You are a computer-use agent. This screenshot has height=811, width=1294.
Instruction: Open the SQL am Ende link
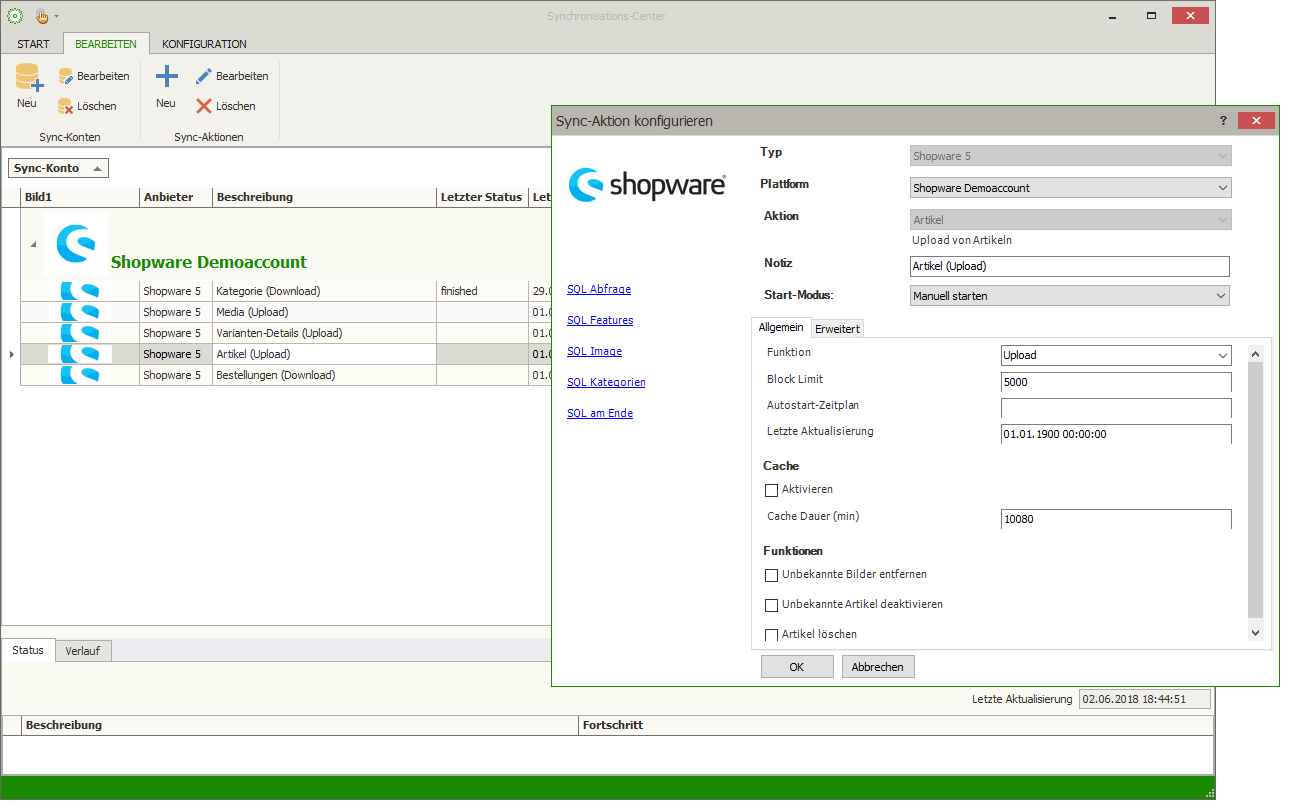pos(600,413)
